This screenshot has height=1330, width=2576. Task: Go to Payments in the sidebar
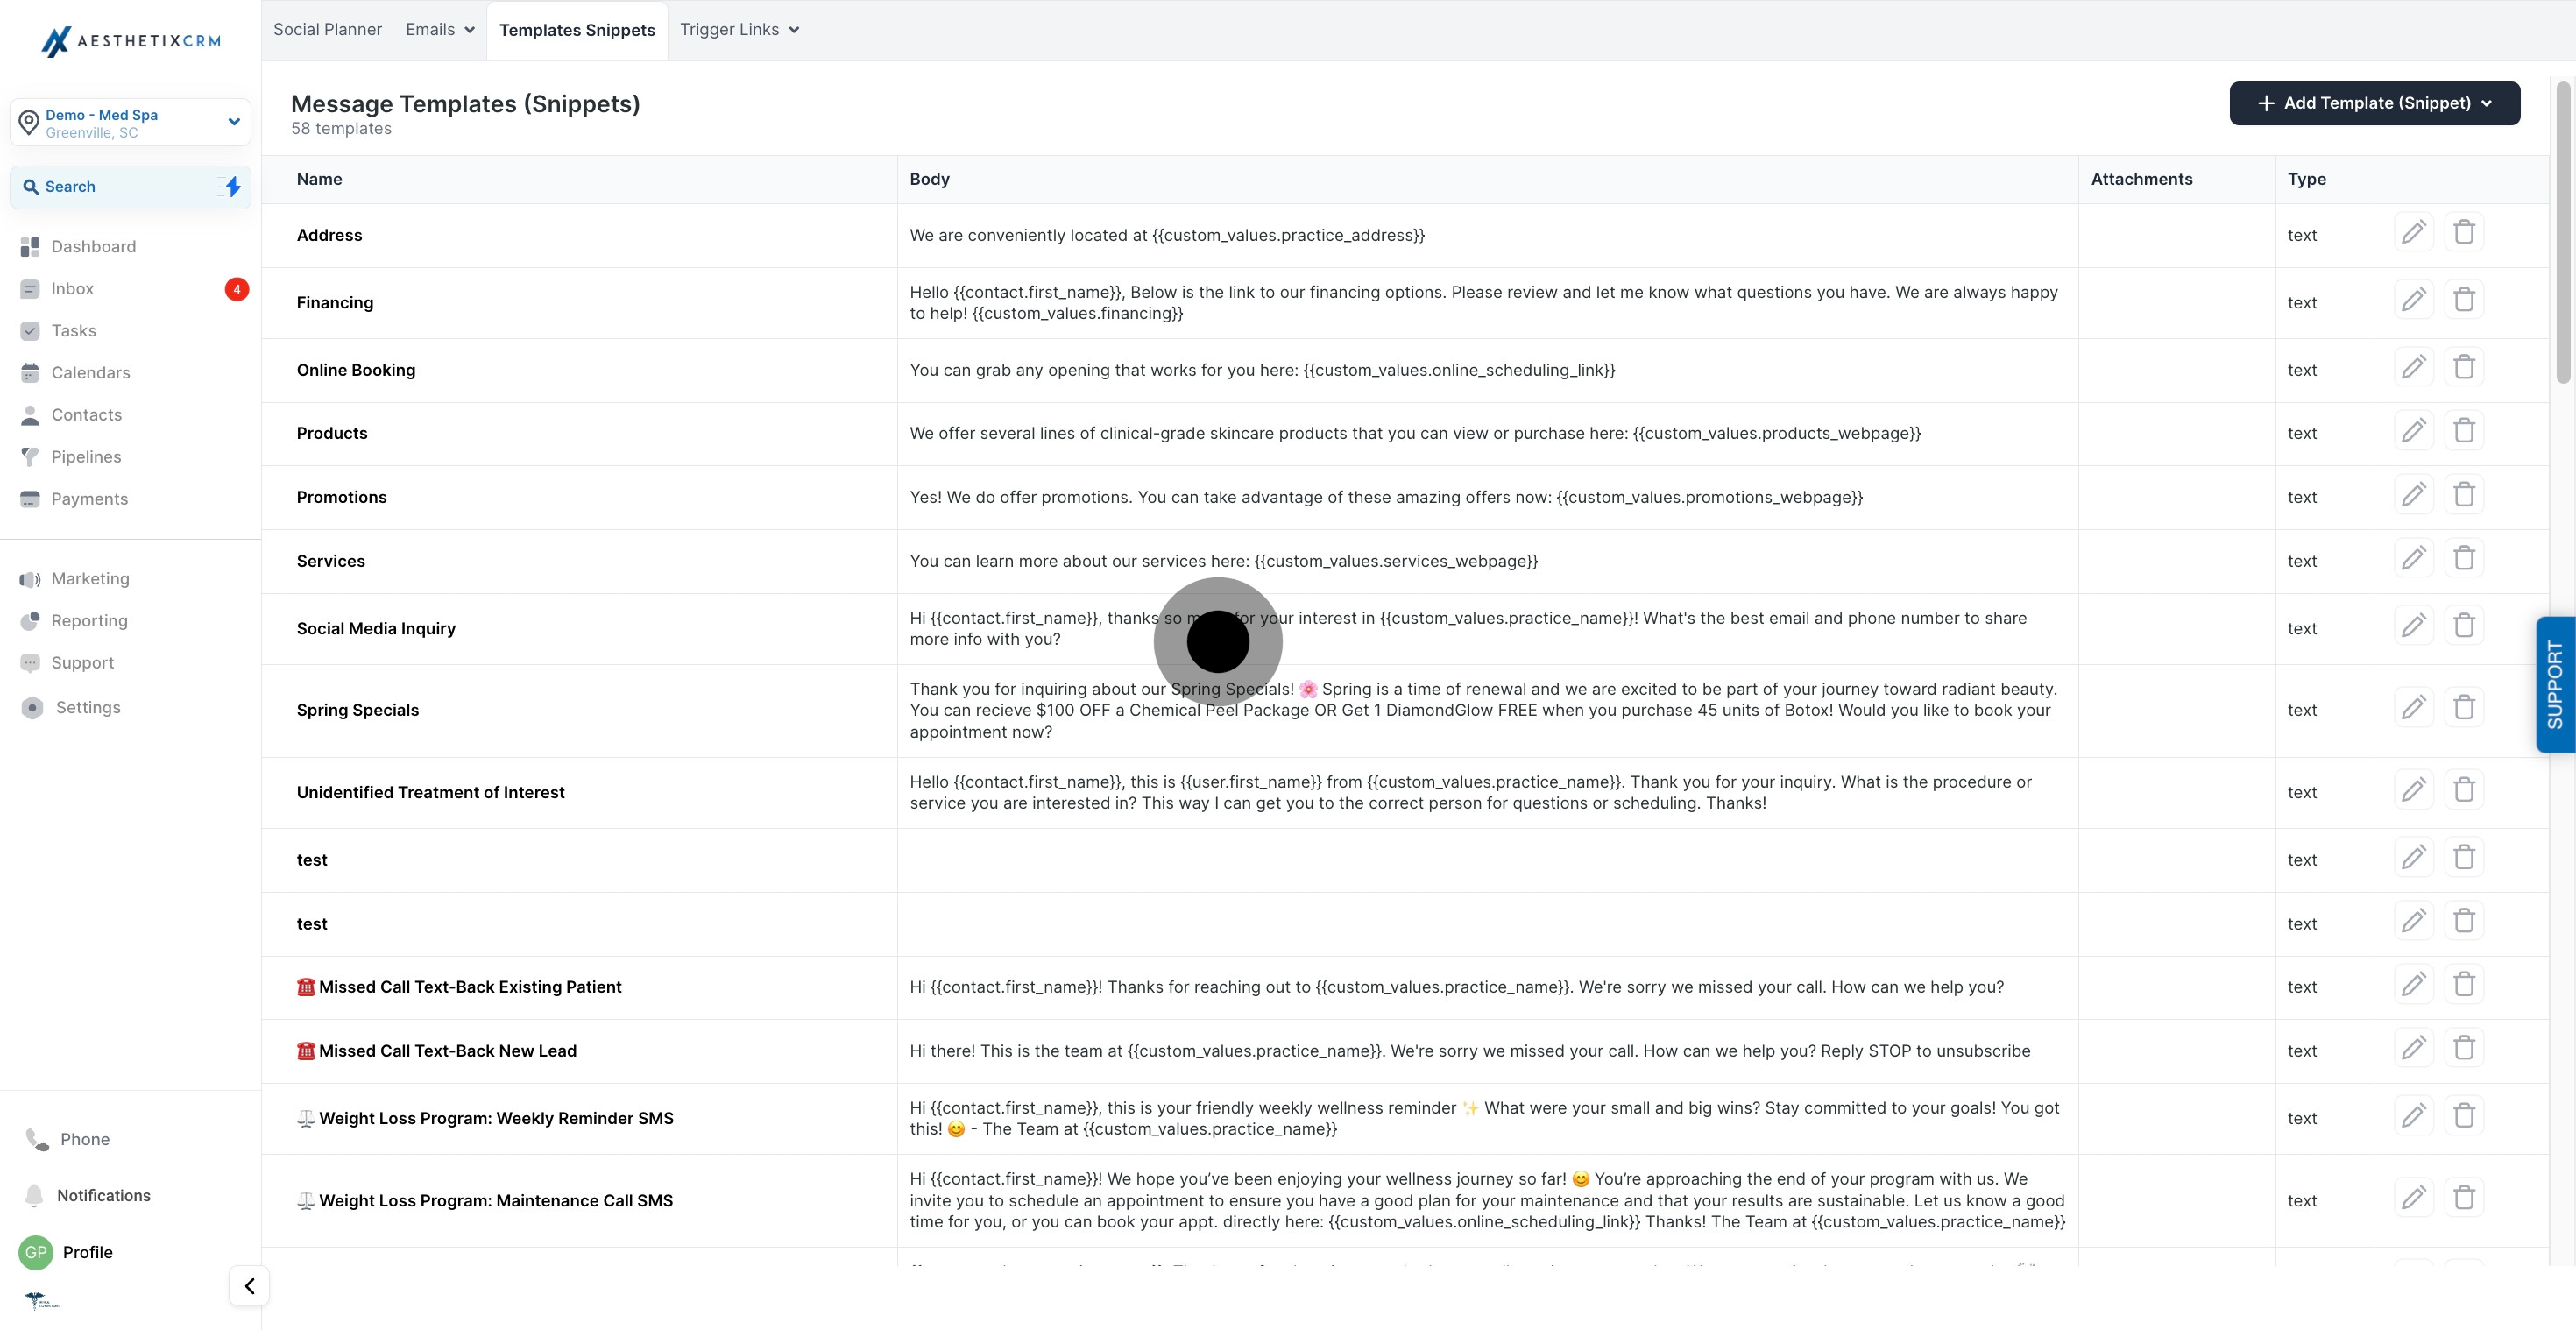[x=88, y=498]
